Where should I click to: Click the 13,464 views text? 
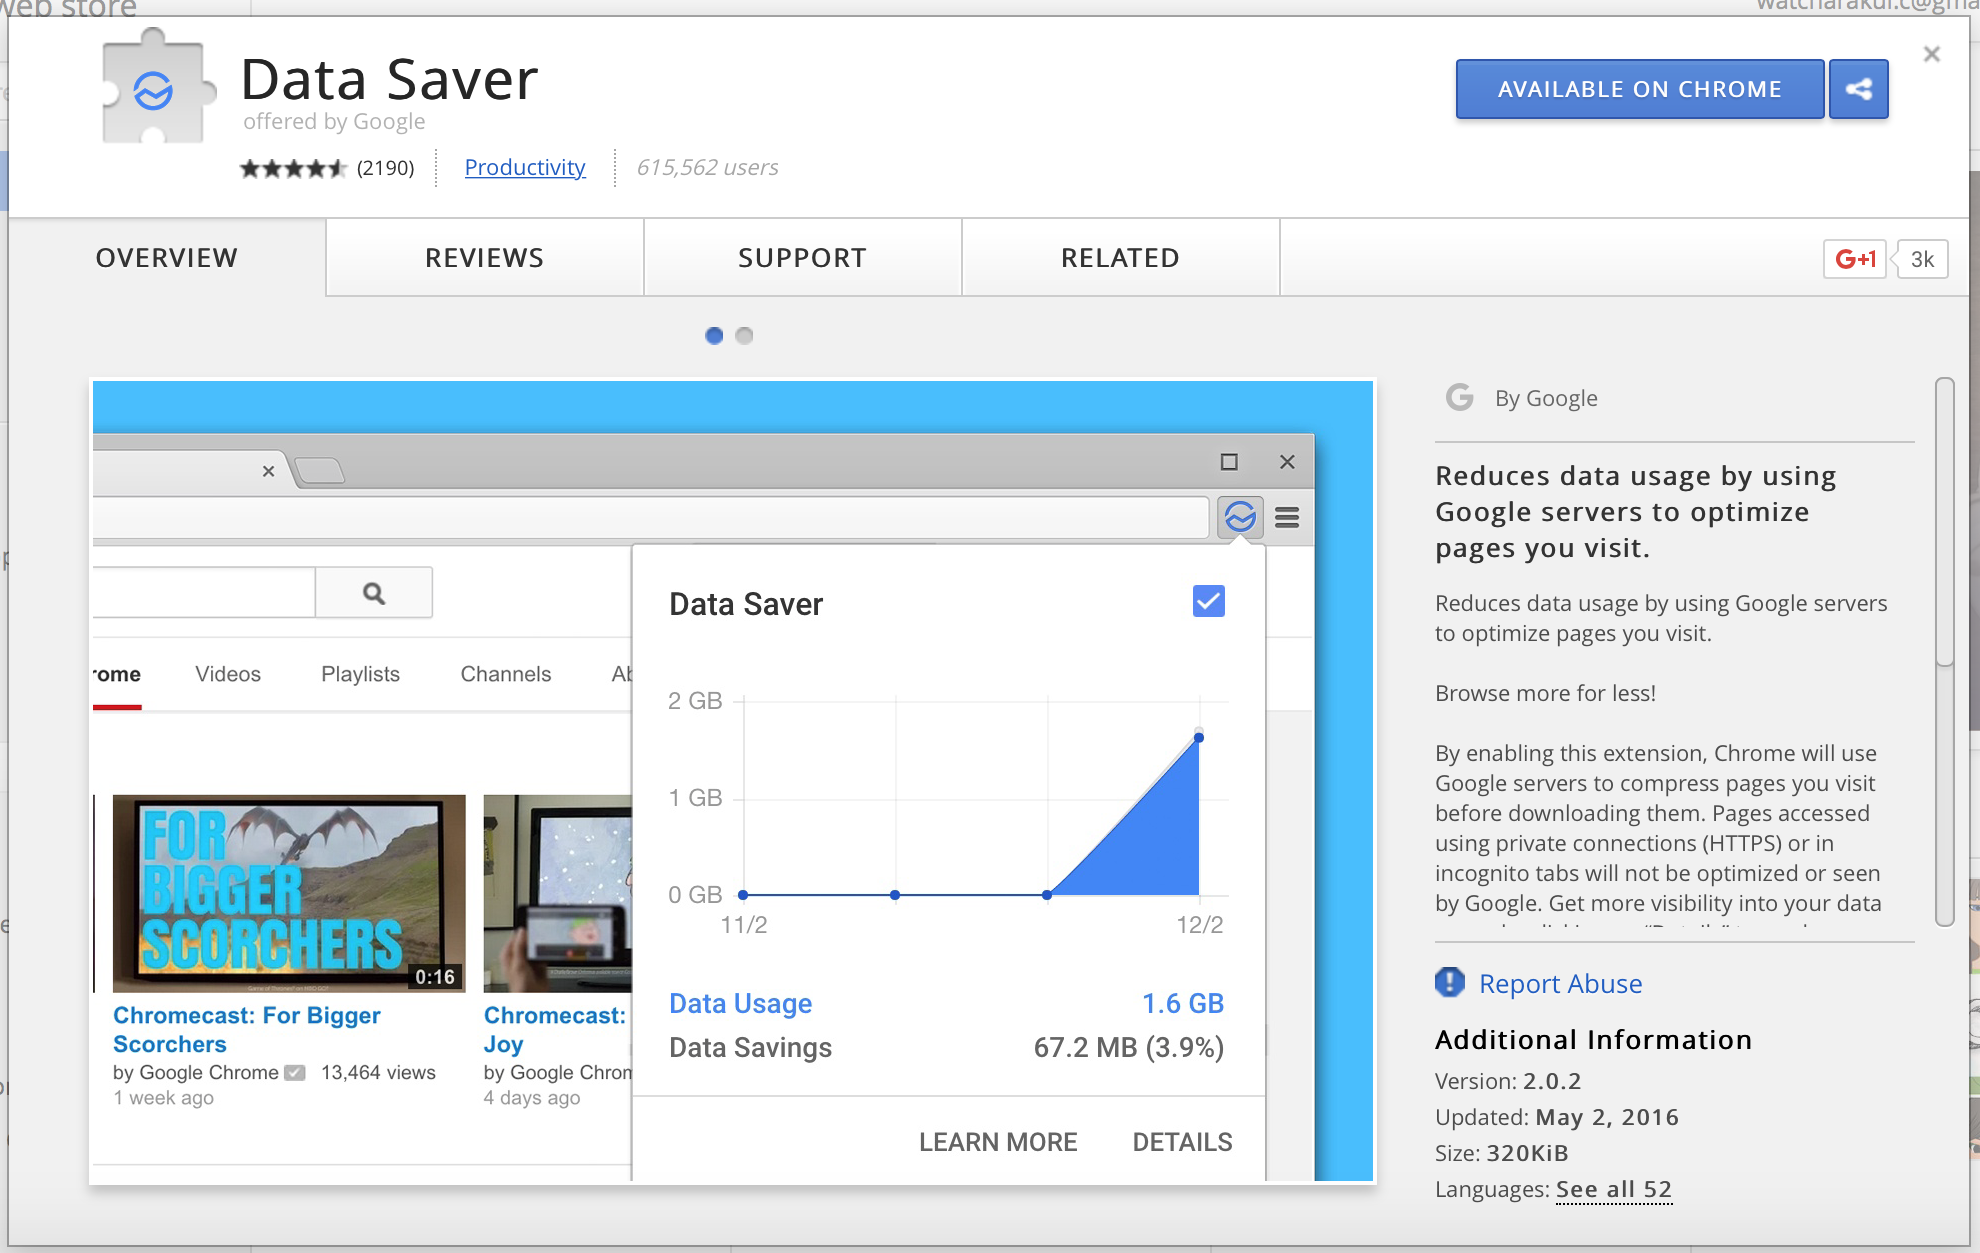378,1072
